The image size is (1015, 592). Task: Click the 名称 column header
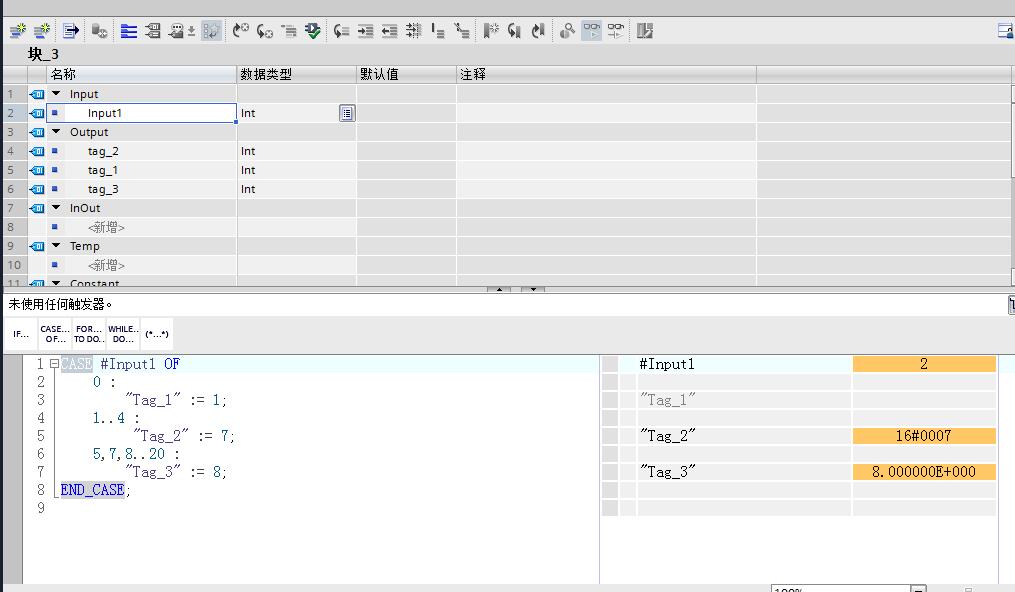tap(142, 74)
